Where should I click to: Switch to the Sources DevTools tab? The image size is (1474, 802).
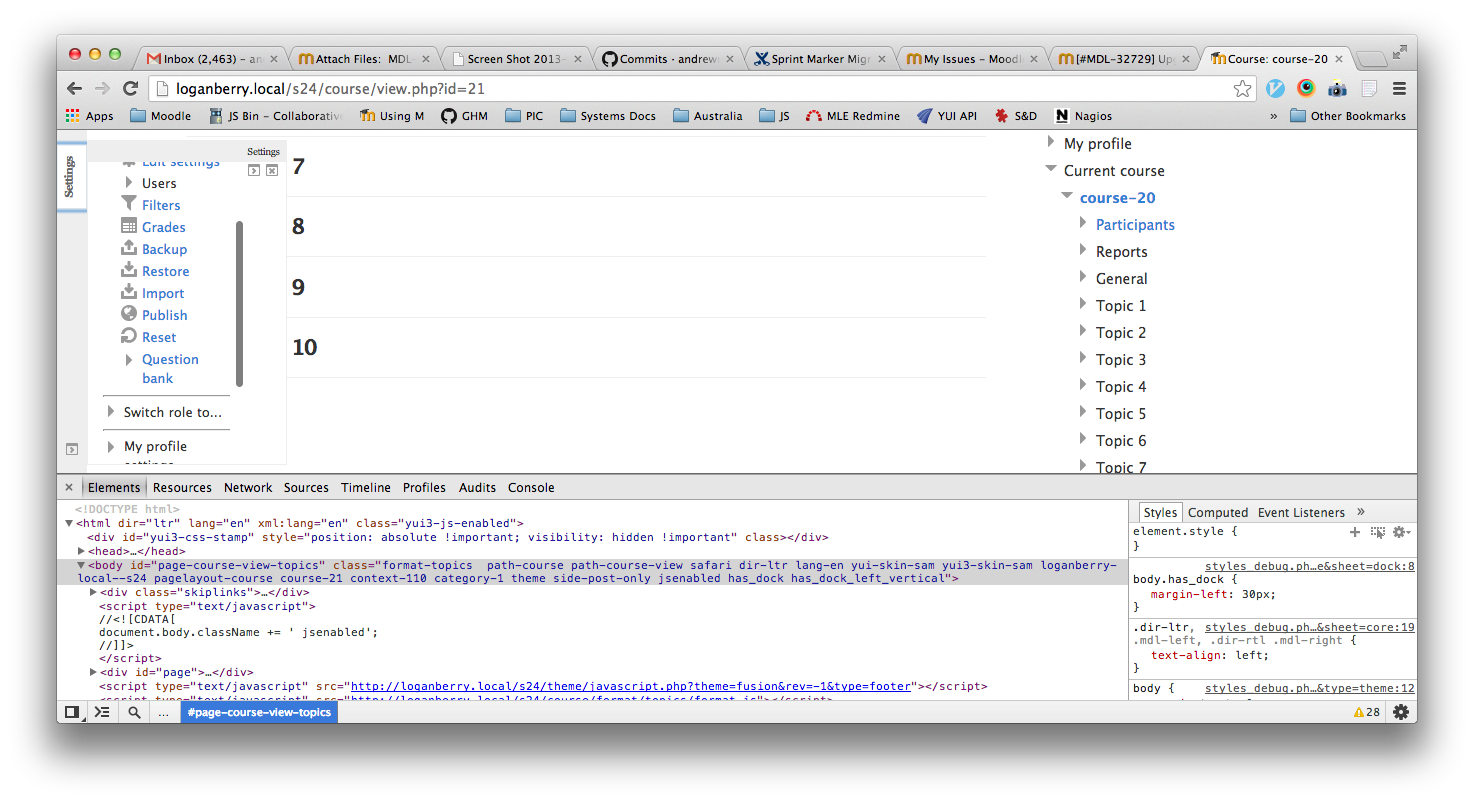[x=306, y=487]
